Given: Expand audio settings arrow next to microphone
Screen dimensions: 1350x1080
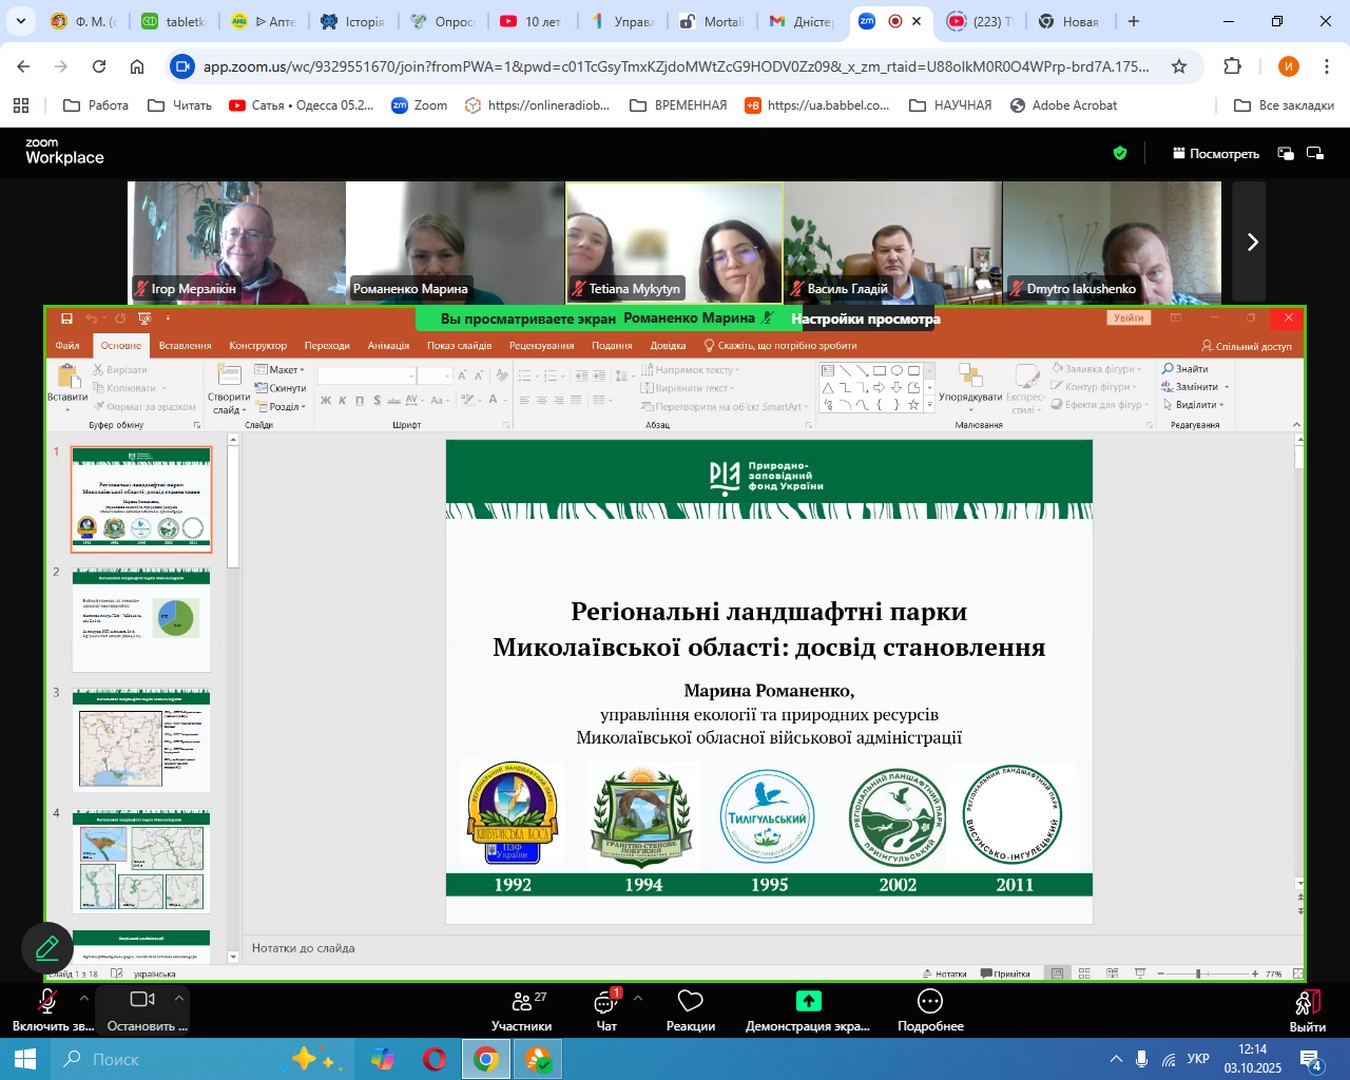Looking at the screenshot, I should point(84,998).
